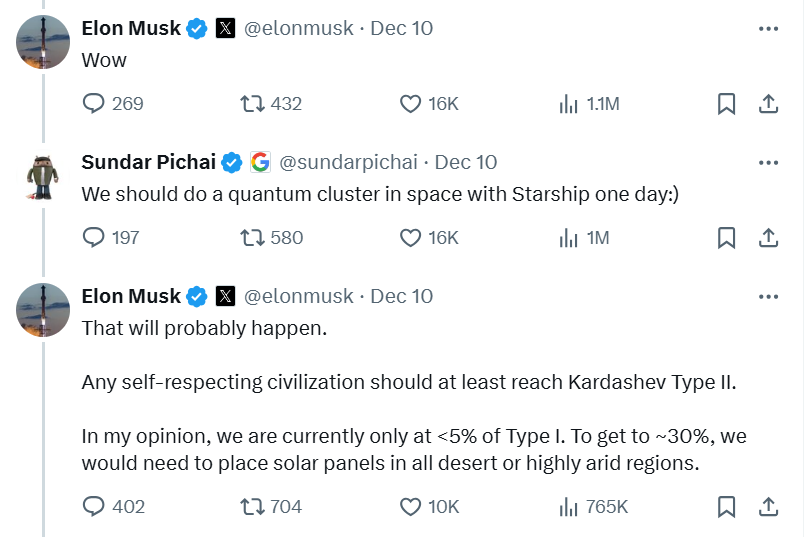Open more options on the "Wow" tweet
Viewport: 807px width, 537px height.
point(768,28)
